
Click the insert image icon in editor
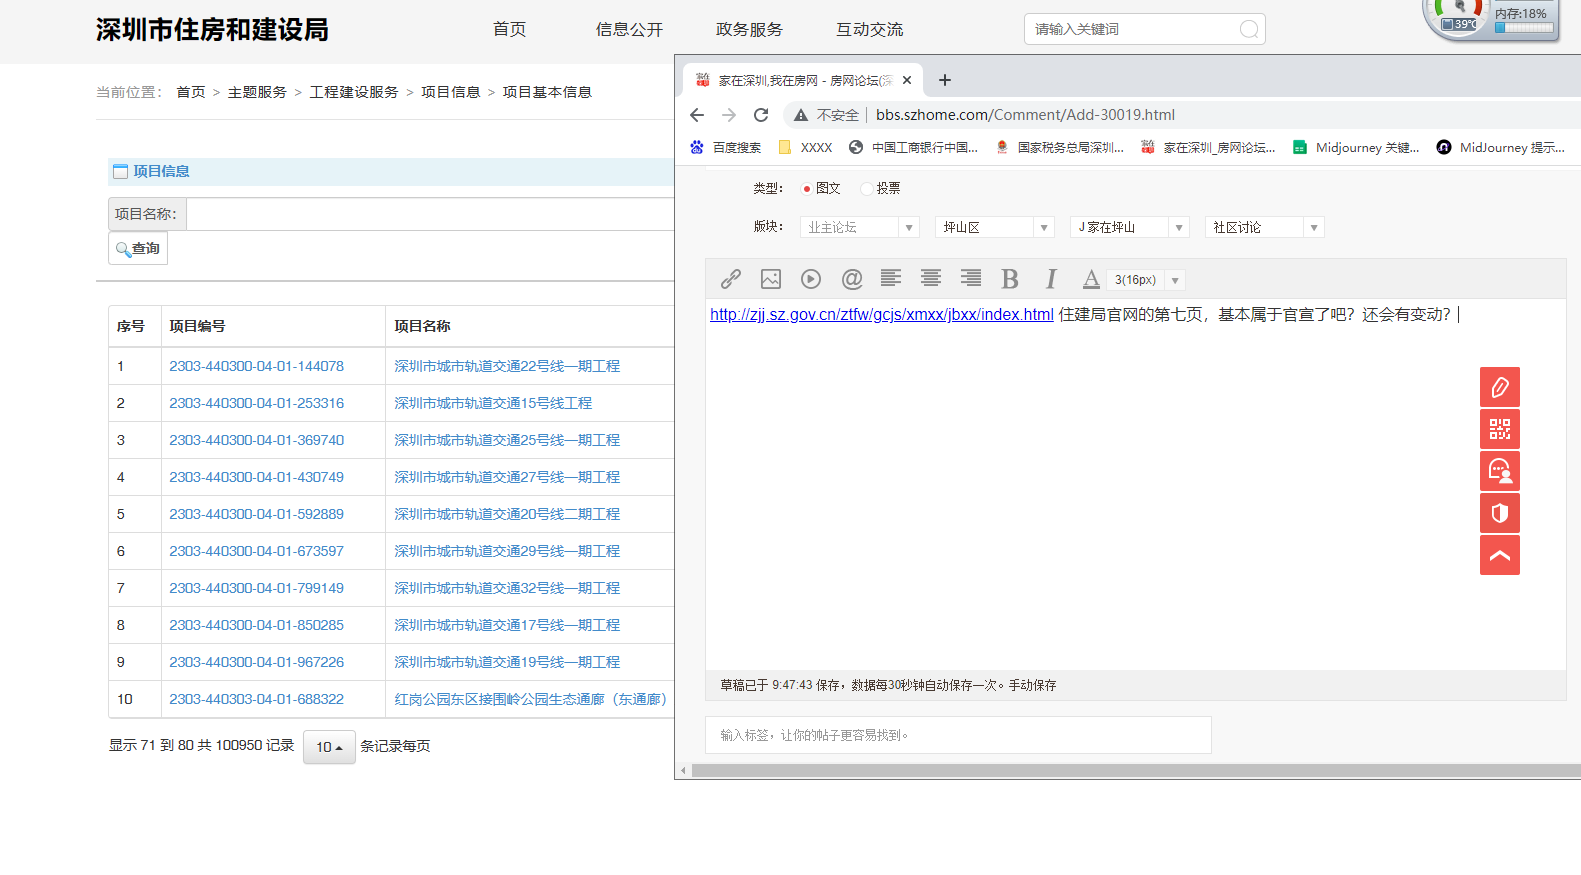[771, 279]
